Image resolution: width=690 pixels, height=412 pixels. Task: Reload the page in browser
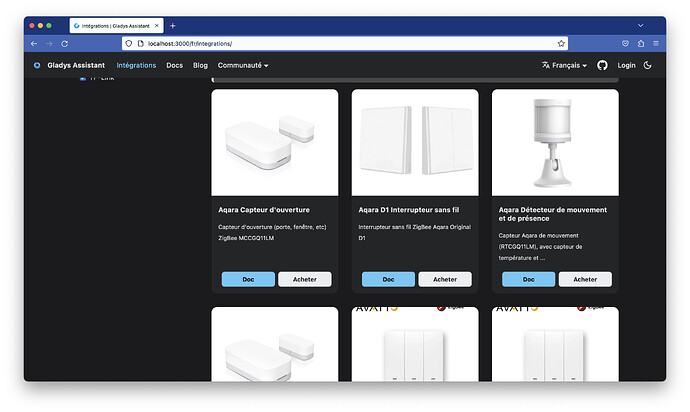click(x=65, y=44)
